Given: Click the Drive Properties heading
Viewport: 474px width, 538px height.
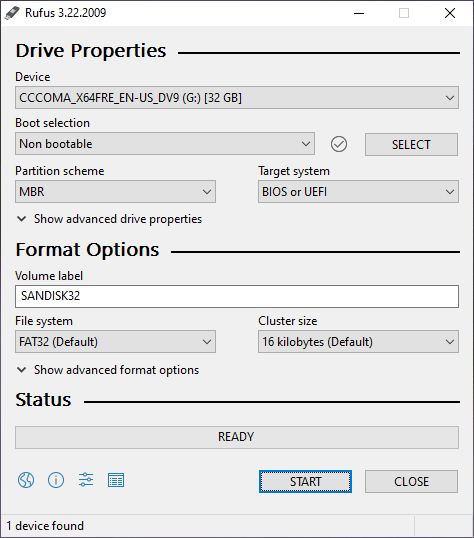Looking at the screenshot, I should click(91, 51).
